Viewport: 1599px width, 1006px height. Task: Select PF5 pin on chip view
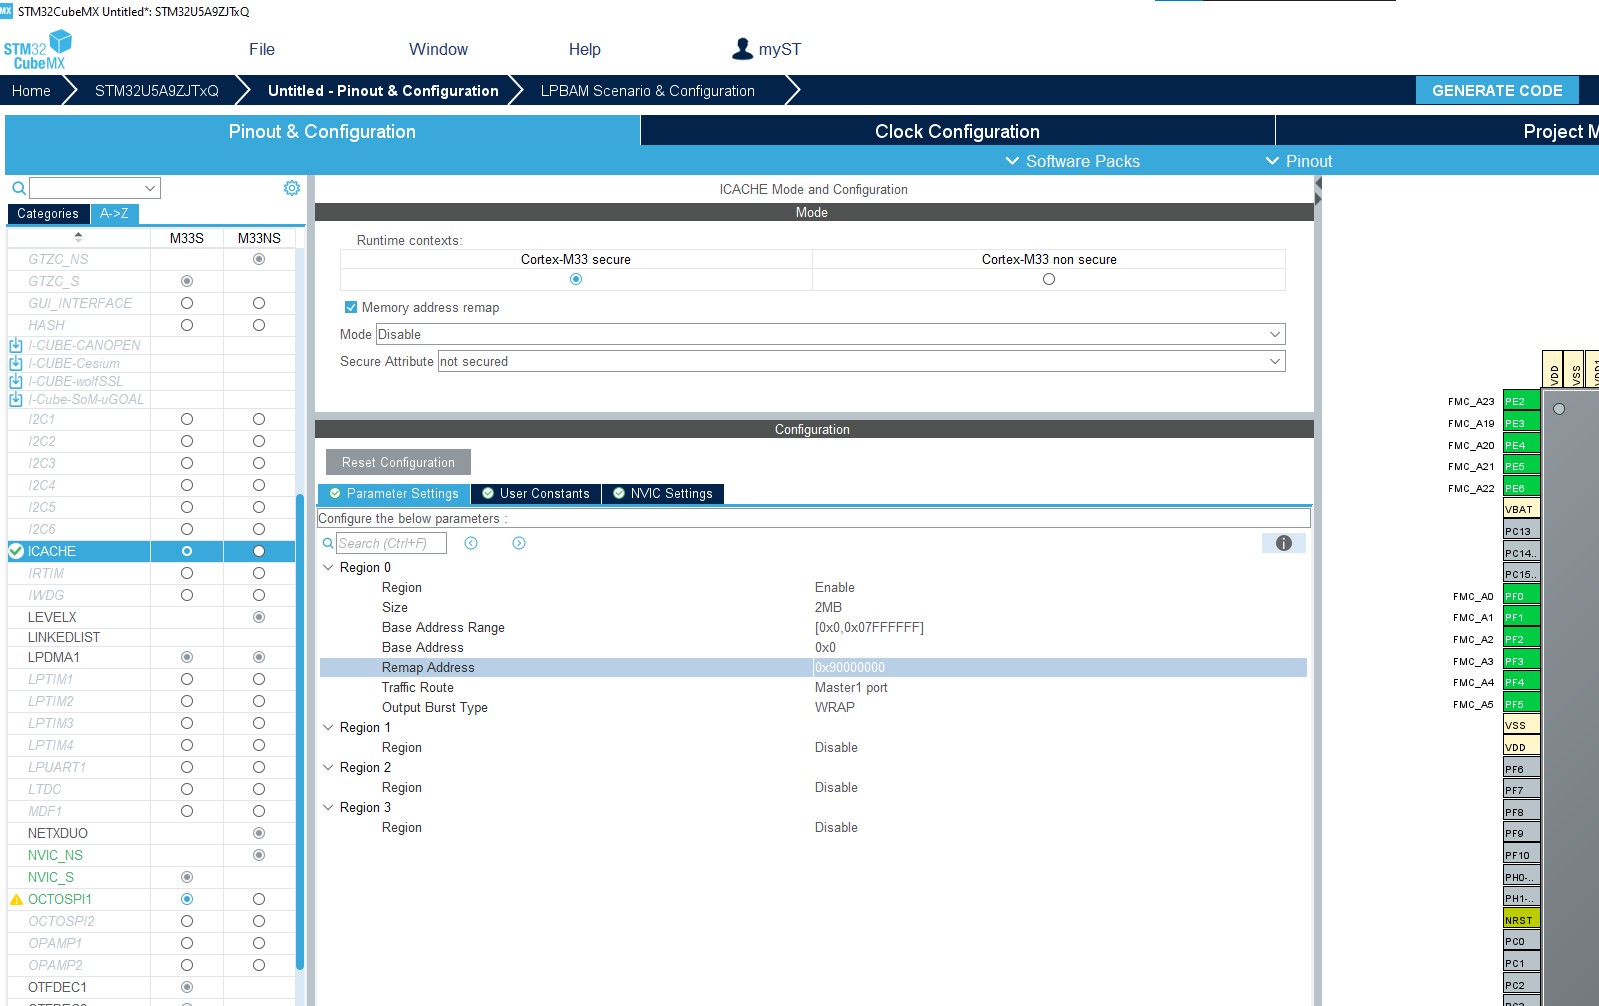(x=1521, y=704)
